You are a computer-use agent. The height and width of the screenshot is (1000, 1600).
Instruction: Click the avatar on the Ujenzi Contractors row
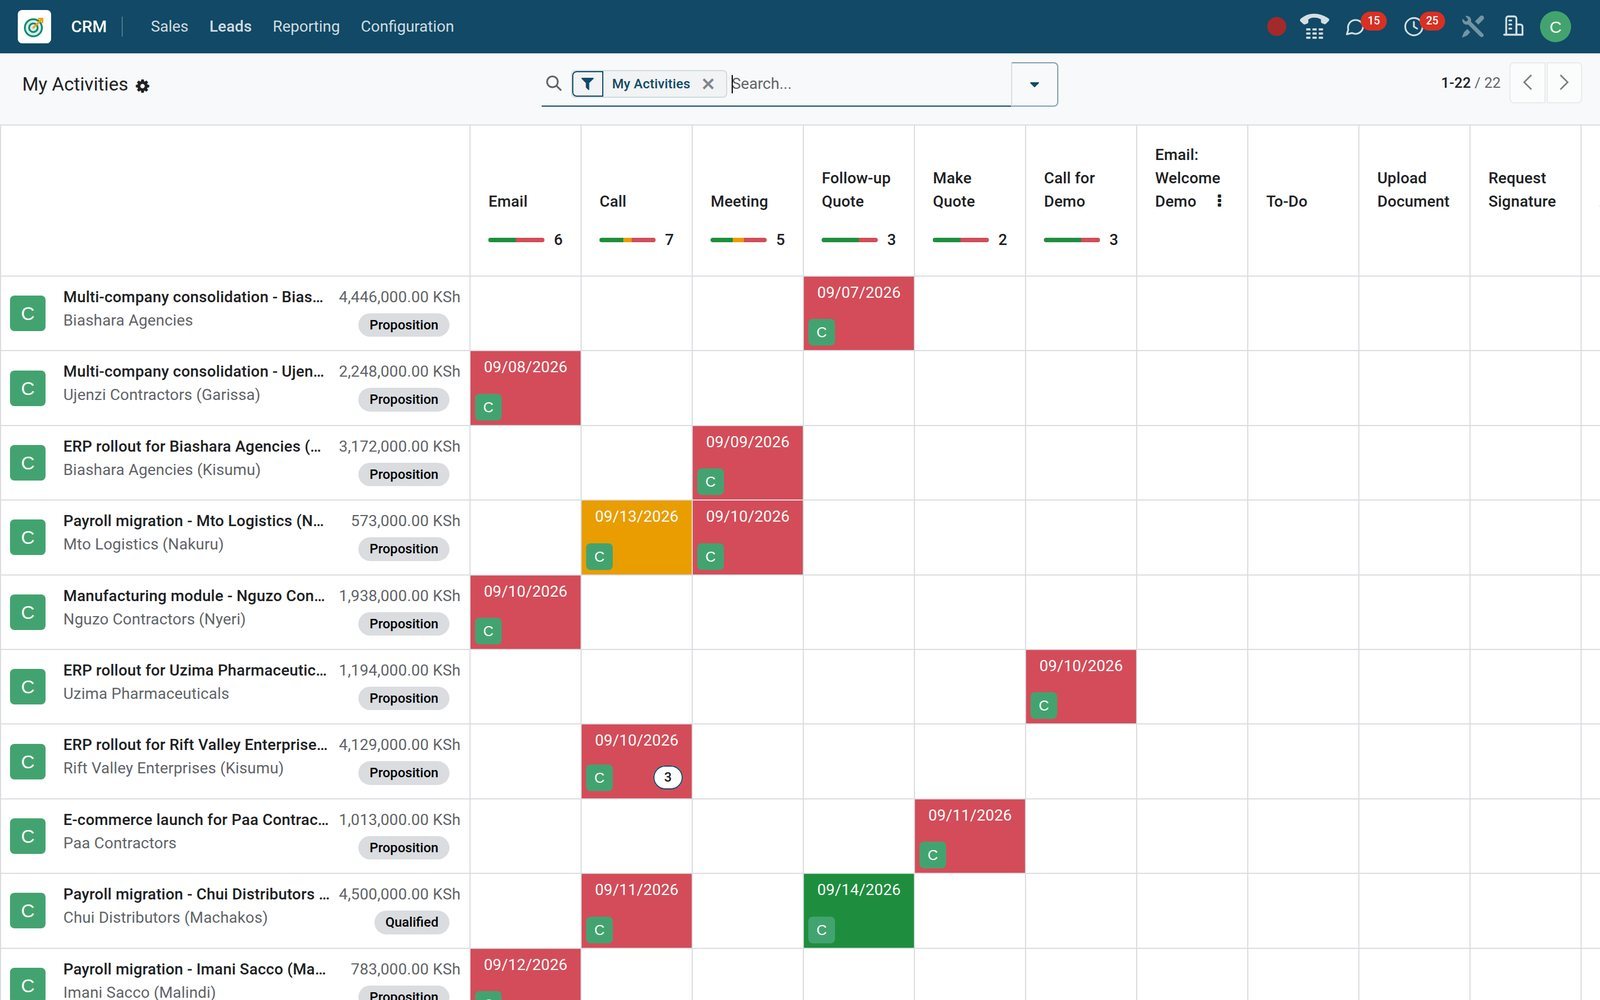28,388
